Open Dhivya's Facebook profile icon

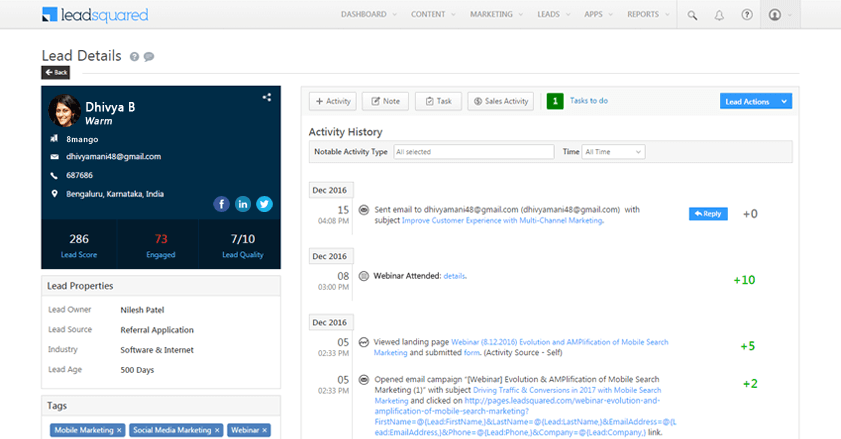(x=221, y=204)
